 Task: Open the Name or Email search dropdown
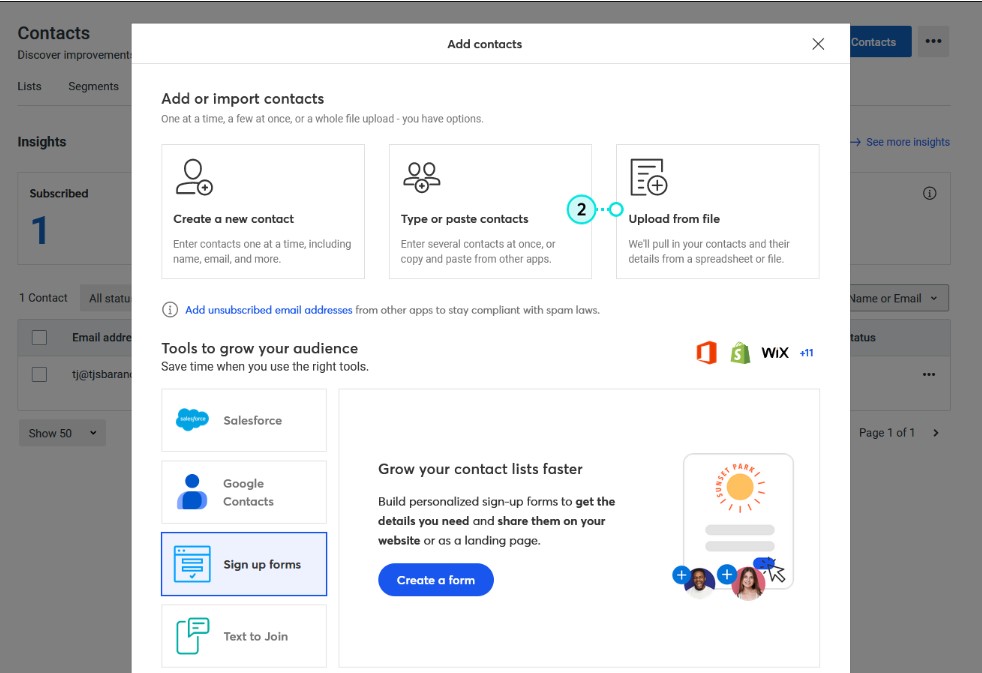coord(899,298)
